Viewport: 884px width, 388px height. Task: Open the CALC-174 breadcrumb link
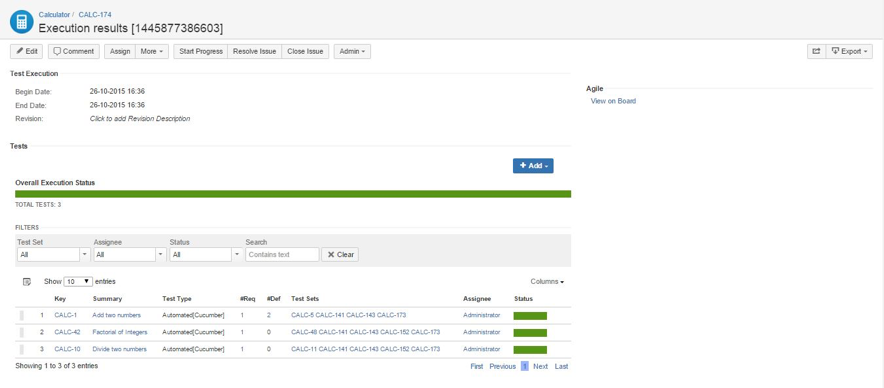click(x=95, y=15)
